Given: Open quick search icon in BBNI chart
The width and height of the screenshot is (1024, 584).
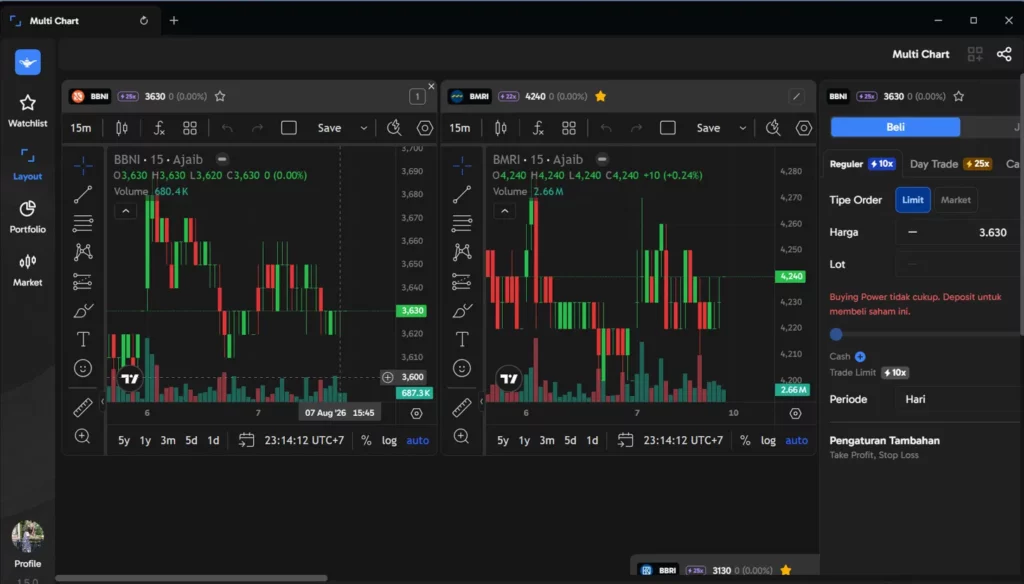Looking at the screenshot, I should tap(394, 128).
